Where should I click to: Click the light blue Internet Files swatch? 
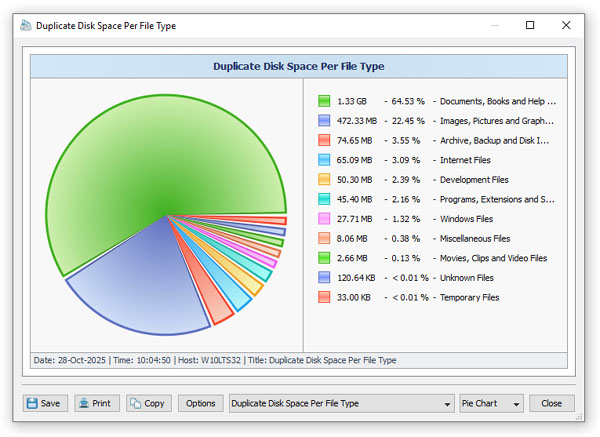324,160
